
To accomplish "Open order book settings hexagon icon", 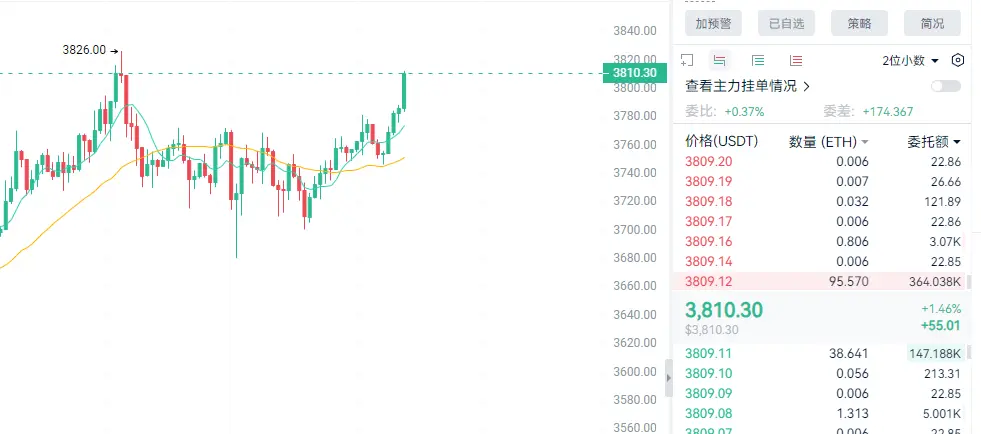I will [x=958, y=60].
